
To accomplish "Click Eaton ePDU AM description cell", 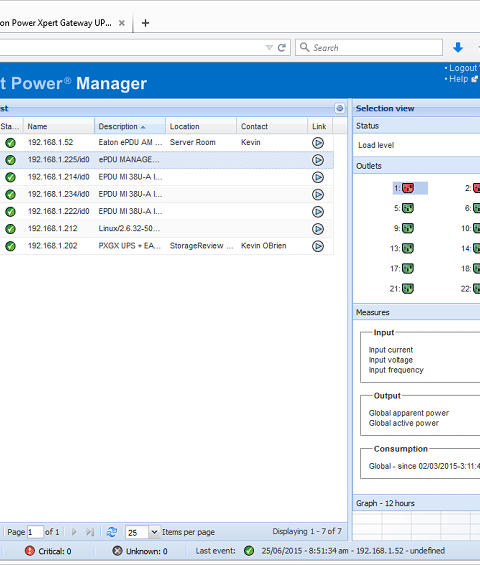I will pos(130,142).
